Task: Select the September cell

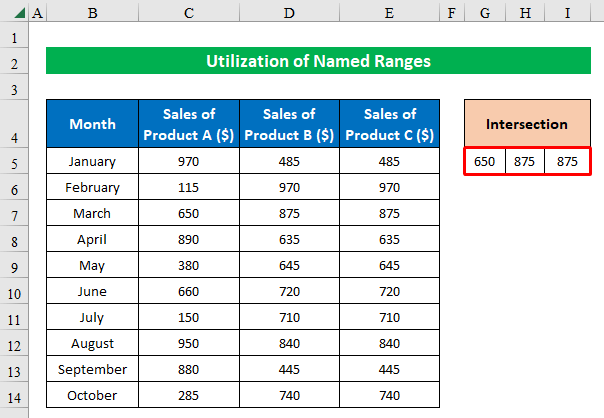Action: (x=92, y=369)
